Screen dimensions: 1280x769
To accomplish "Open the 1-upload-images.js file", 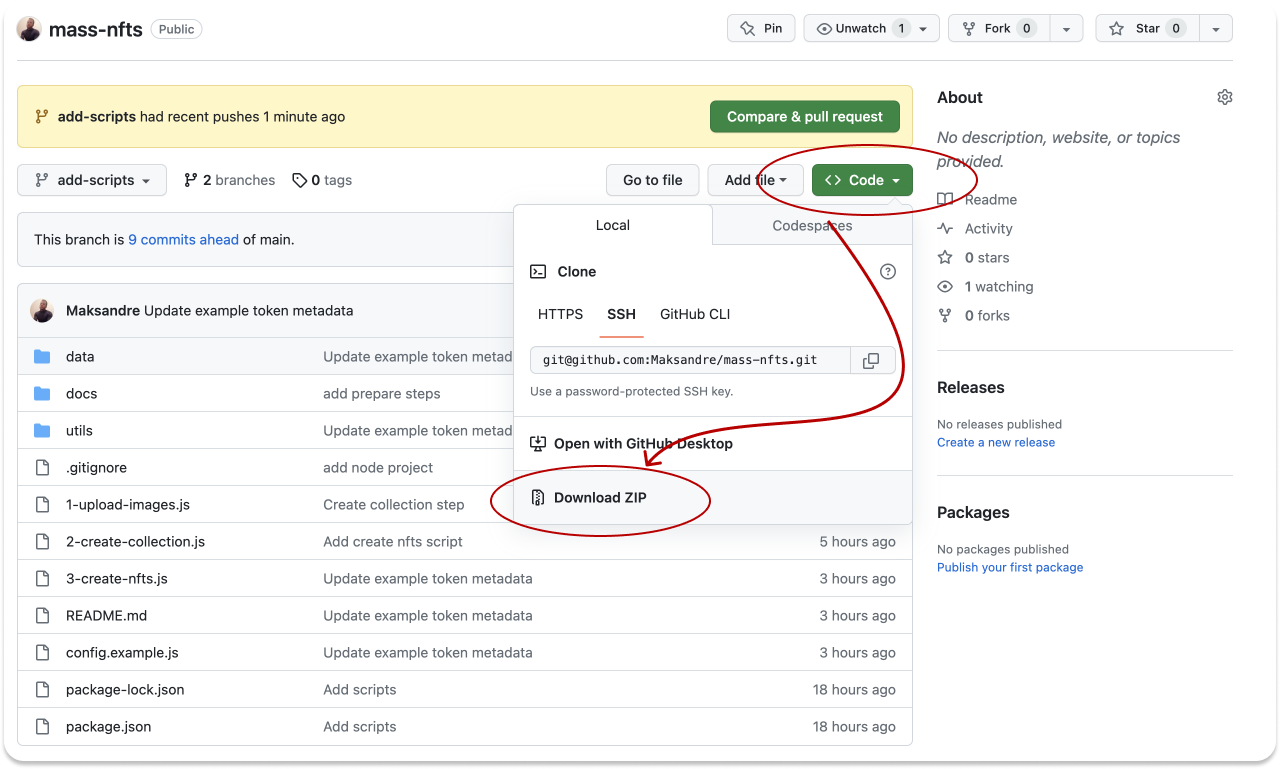I will click(128, 505).
